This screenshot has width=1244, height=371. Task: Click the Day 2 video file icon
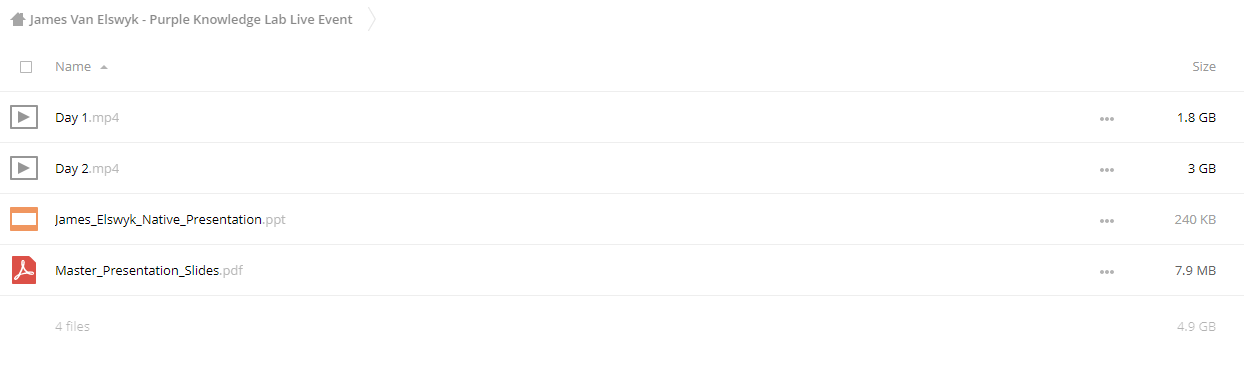(24, 168)
